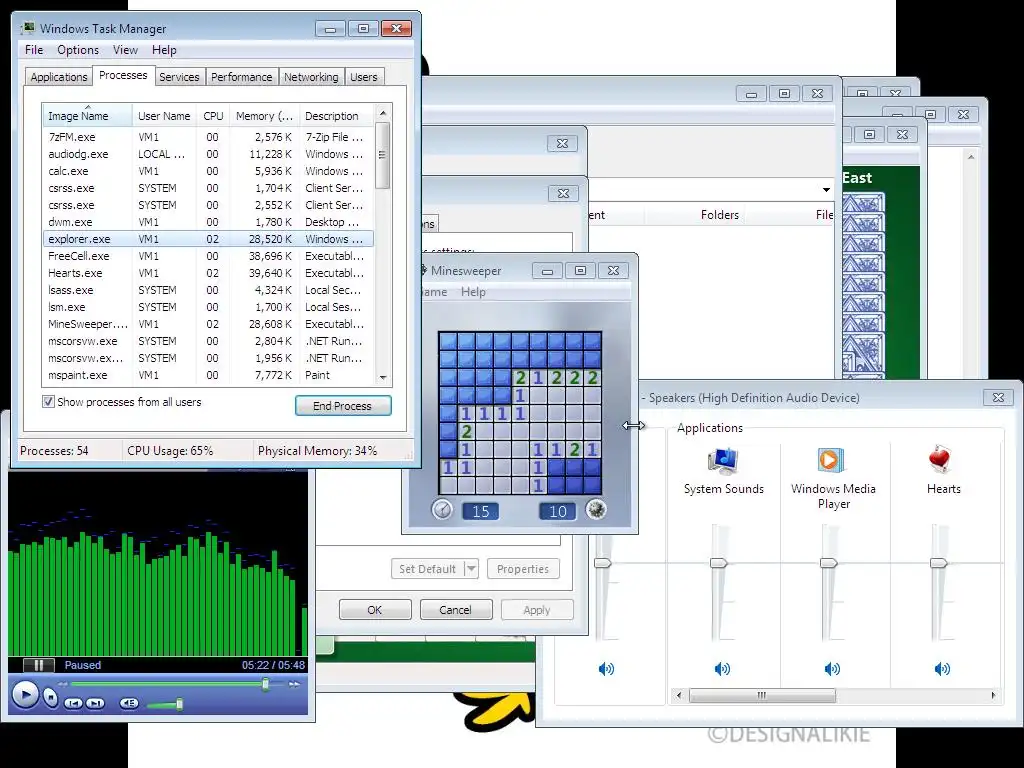Open the Minesweeper Help menu
The height and width of the screenshot is (768, 1024).
tap(473, 292)
